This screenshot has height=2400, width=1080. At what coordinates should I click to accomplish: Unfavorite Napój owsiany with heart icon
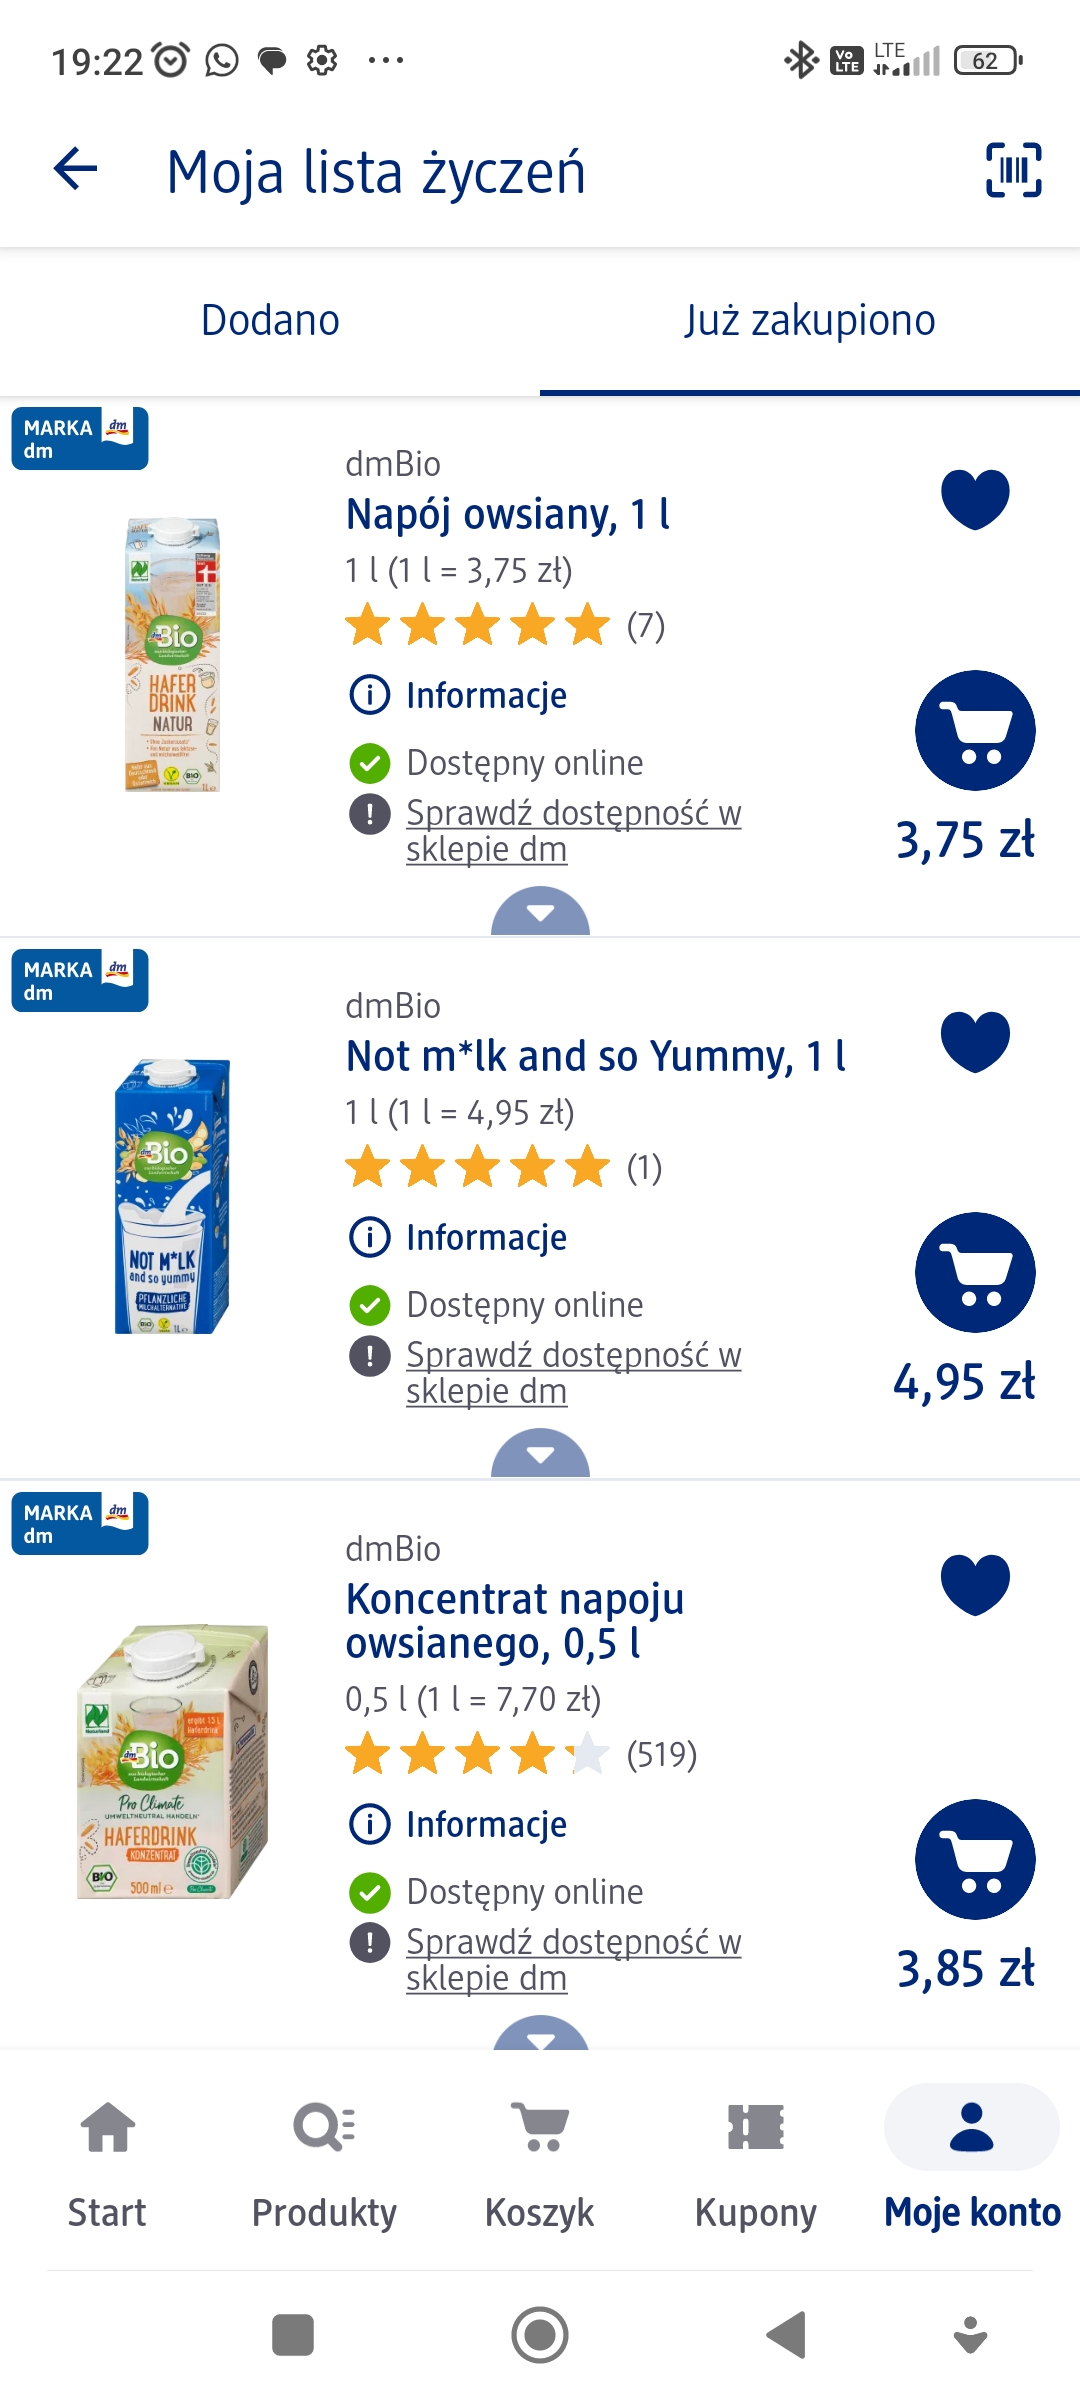975,498
